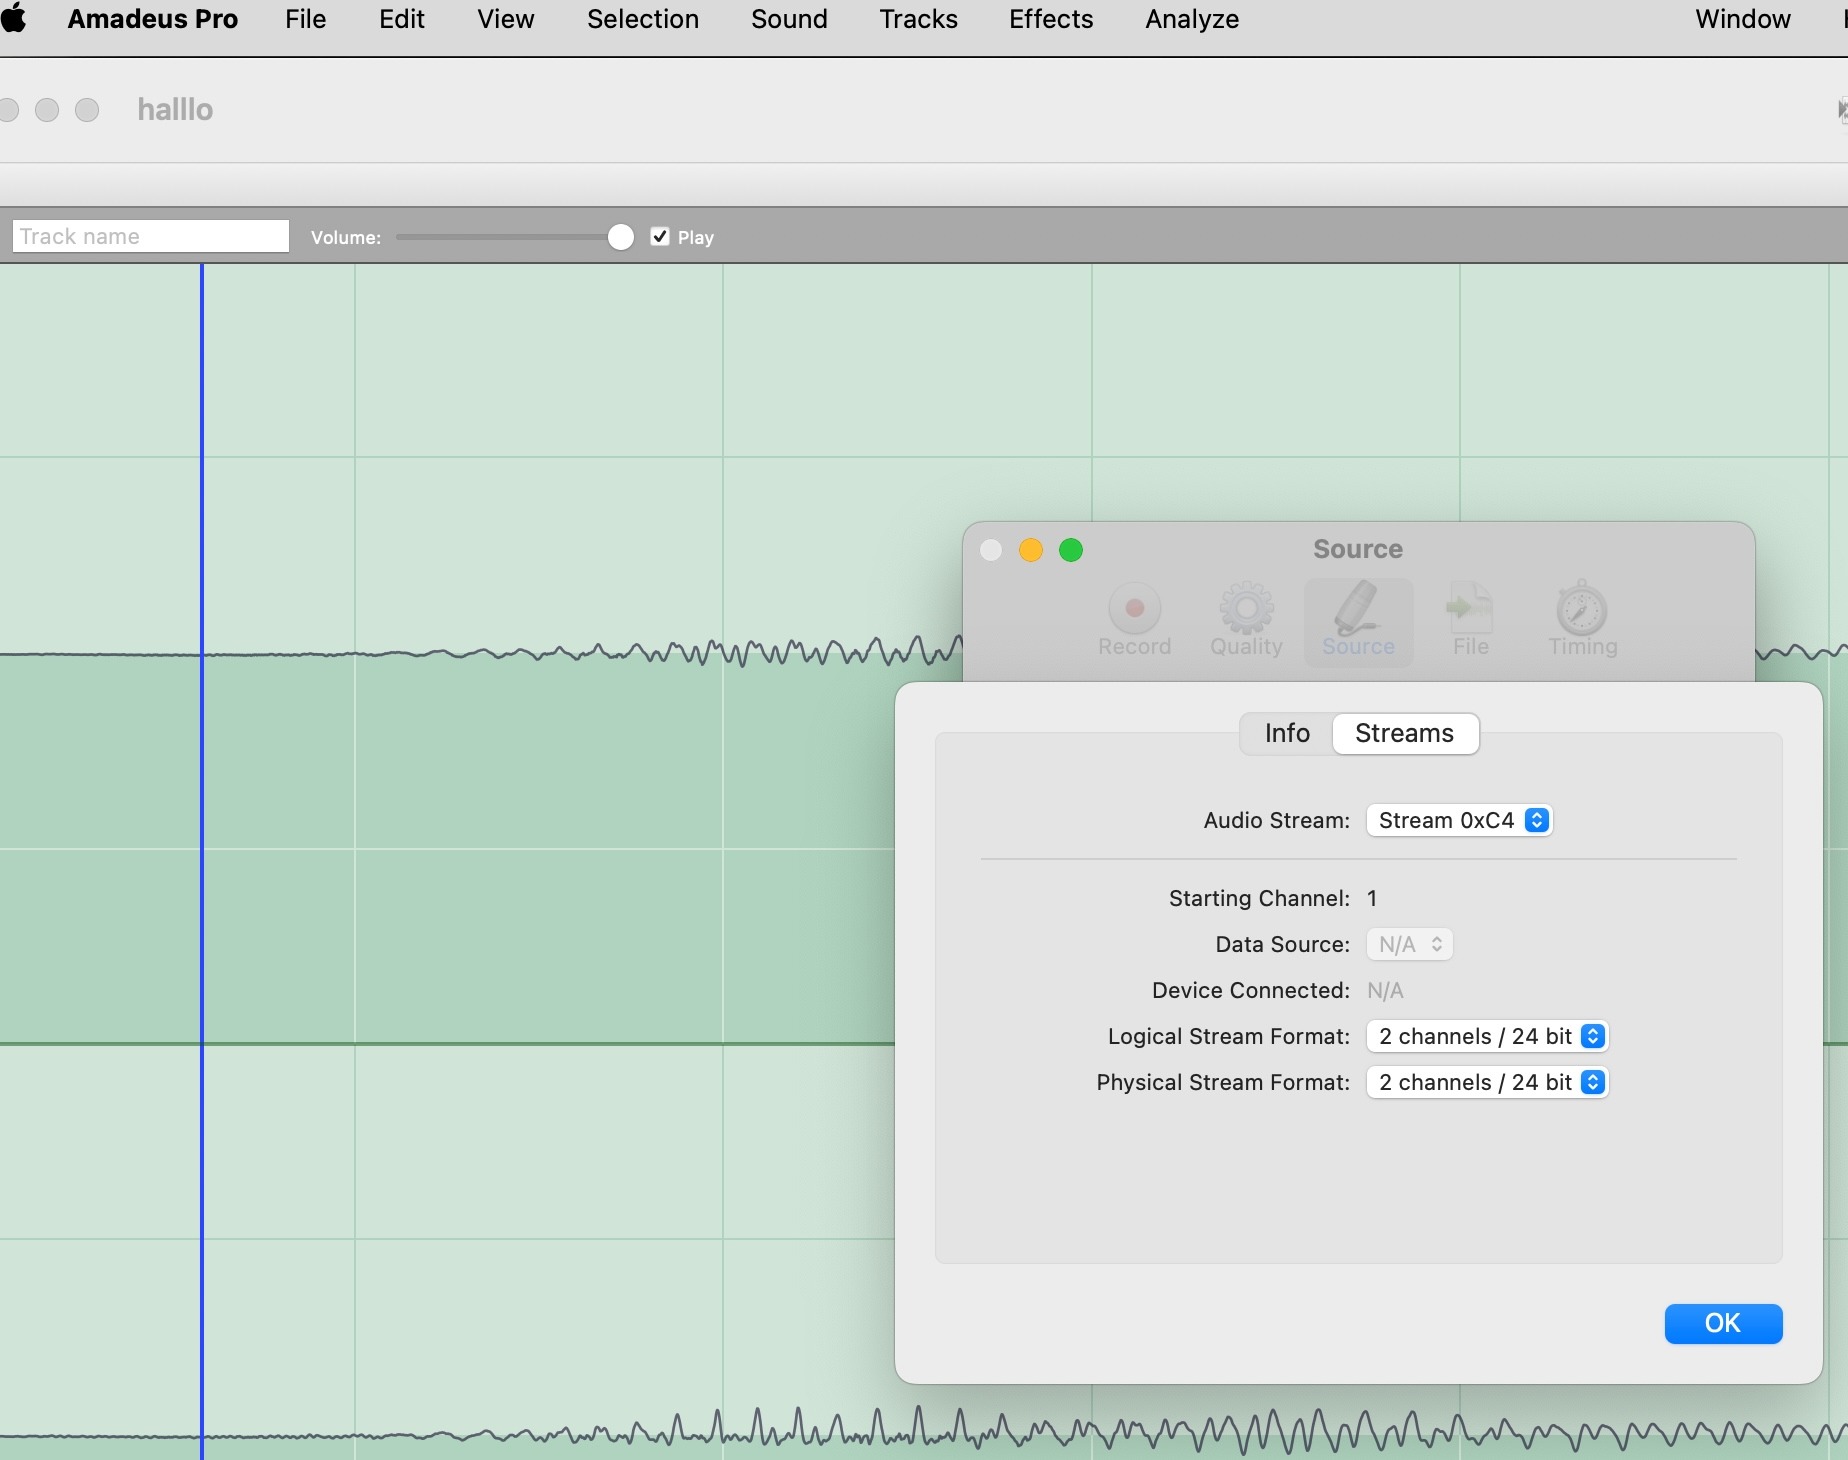Toggle the Play checkbox for the track
Image resolution: width=1848 pixels, height=1460 pixels.
click(x=660, y=237)
